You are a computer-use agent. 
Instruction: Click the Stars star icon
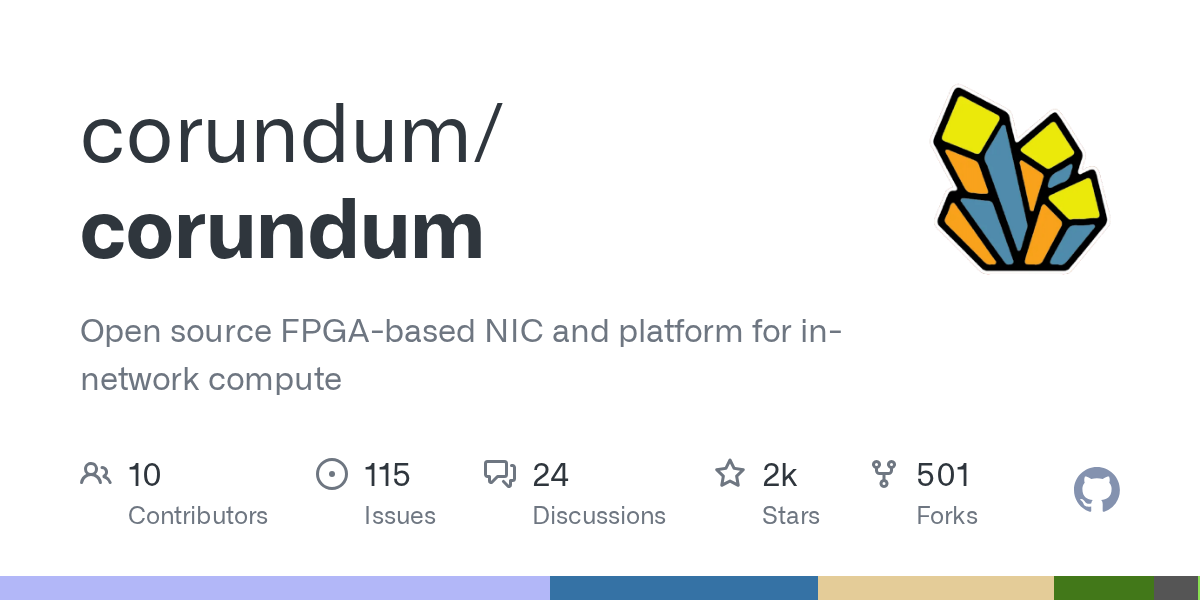[x=730, y=474]
